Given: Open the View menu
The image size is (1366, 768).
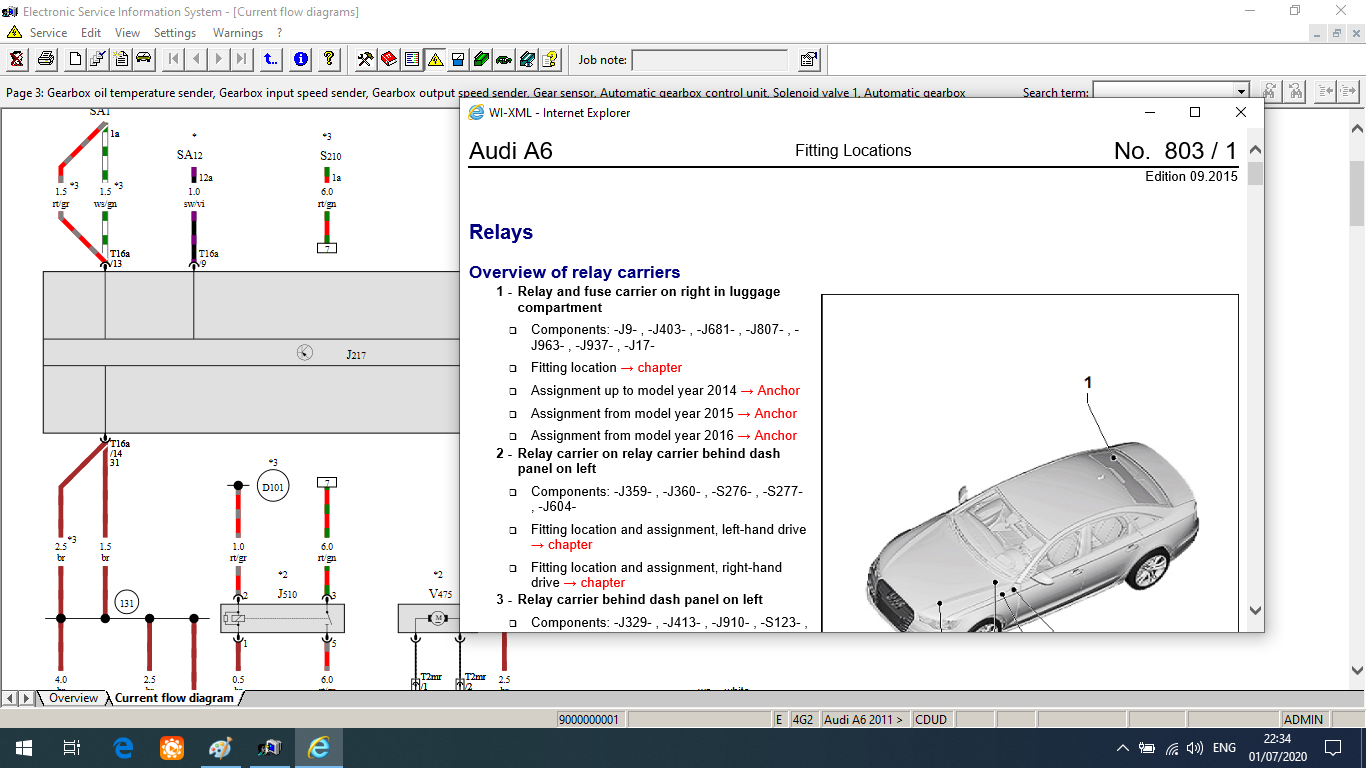Looking at the screenshot, I should click(127, 32).
